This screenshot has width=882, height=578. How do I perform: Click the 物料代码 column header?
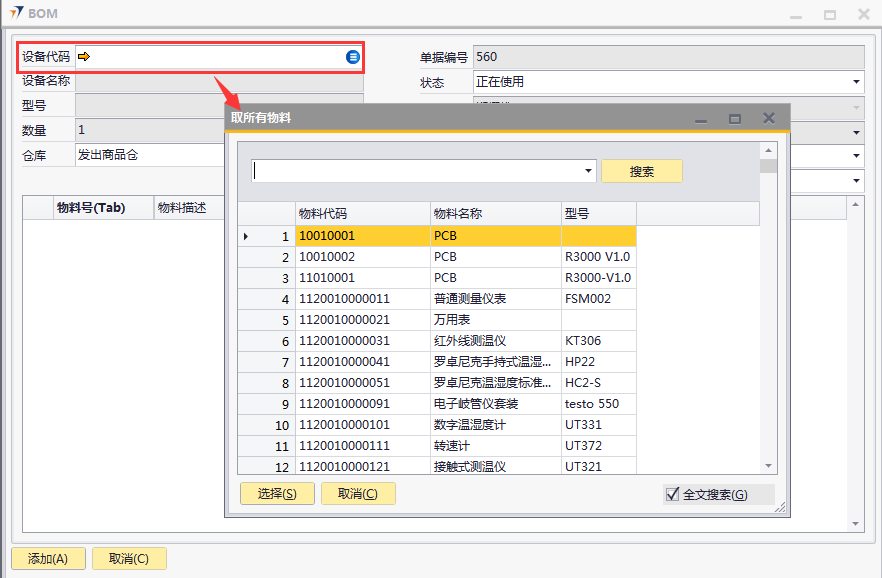coord(362,214)
